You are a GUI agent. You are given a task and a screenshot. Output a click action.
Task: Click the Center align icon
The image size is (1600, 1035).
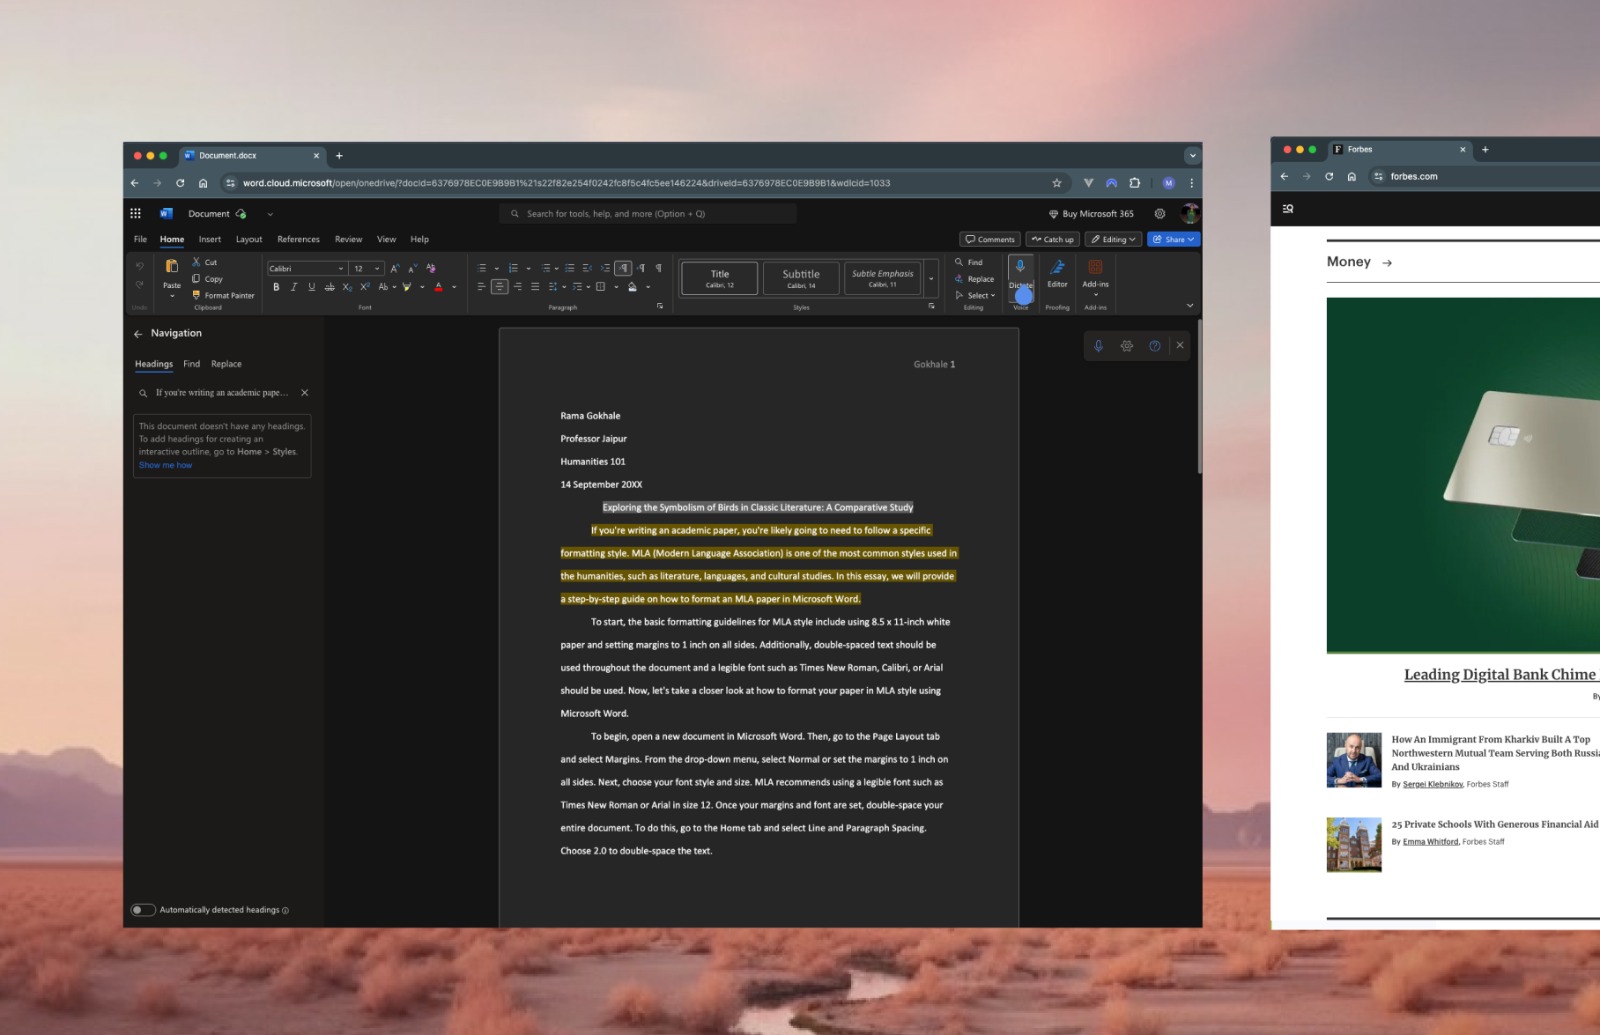point(499,287)
